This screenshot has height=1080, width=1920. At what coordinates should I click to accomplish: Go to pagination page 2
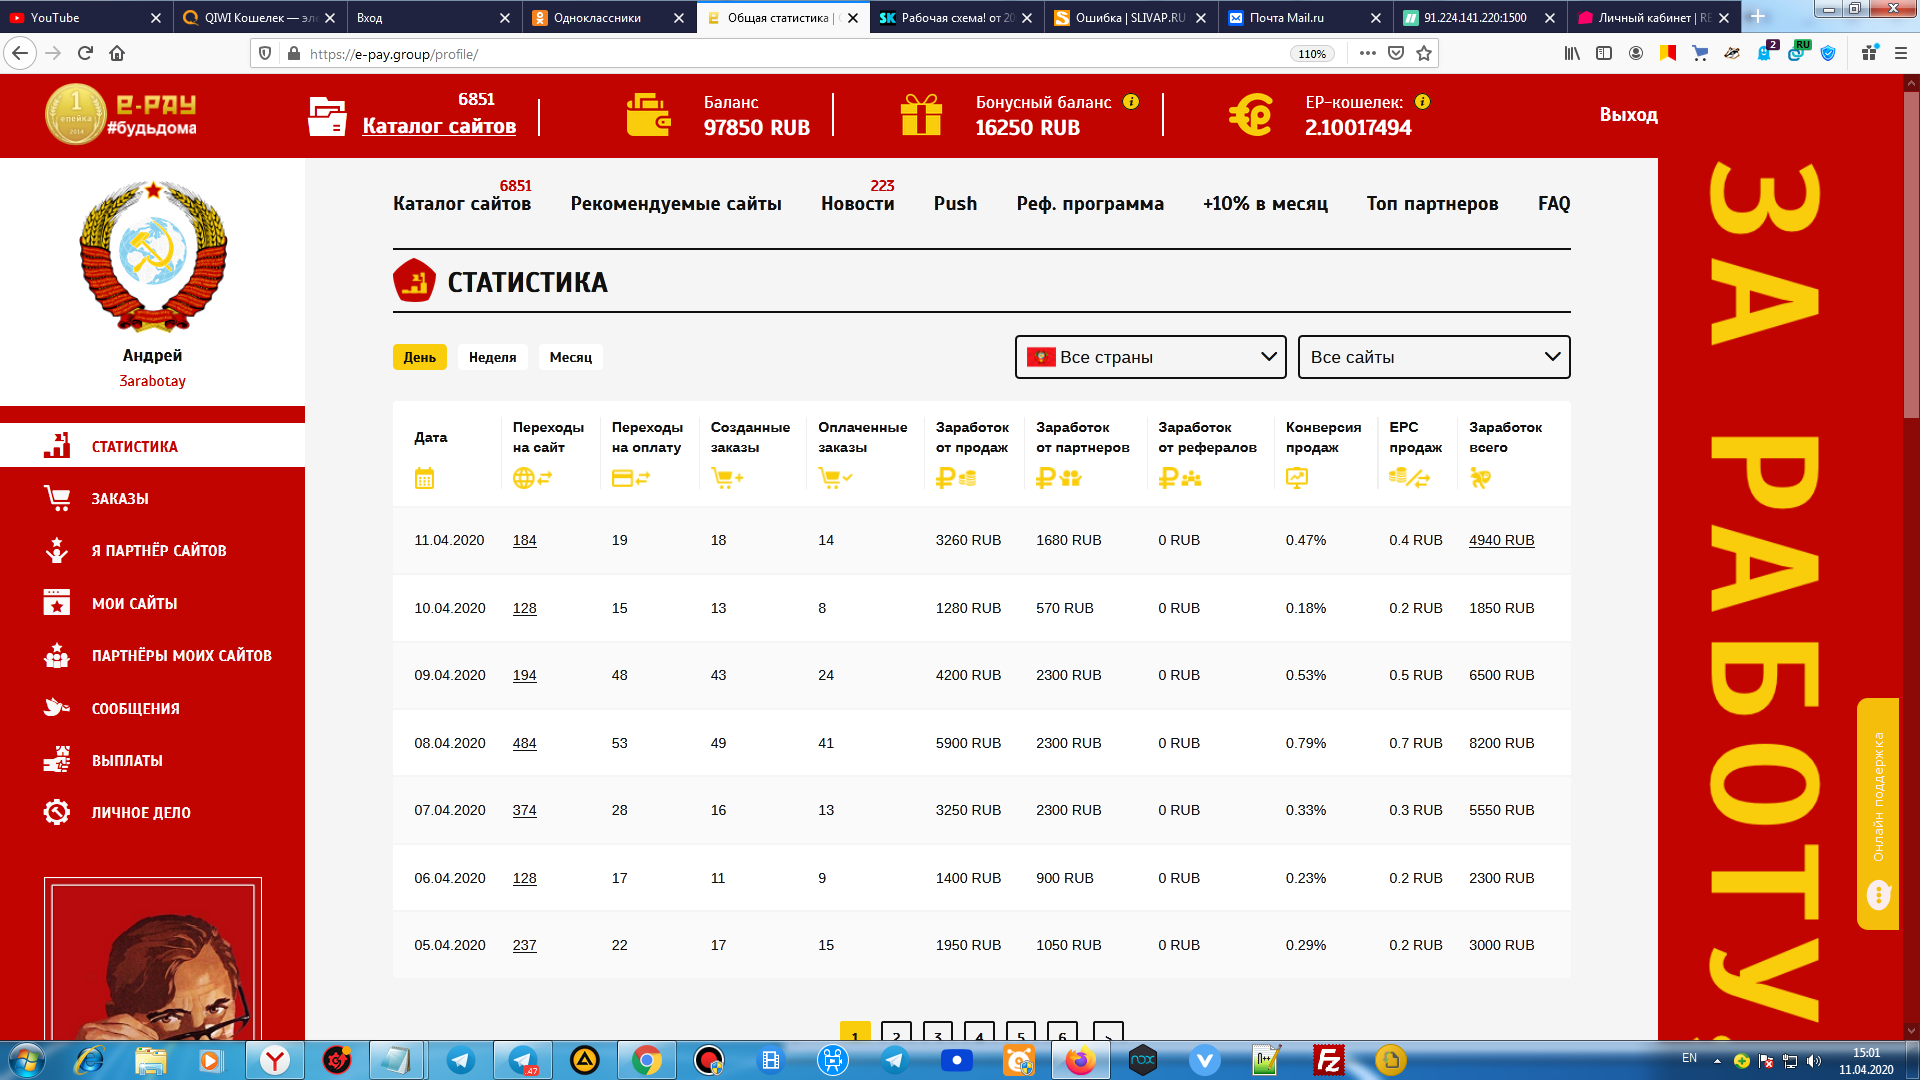(x=896, y=1032)
